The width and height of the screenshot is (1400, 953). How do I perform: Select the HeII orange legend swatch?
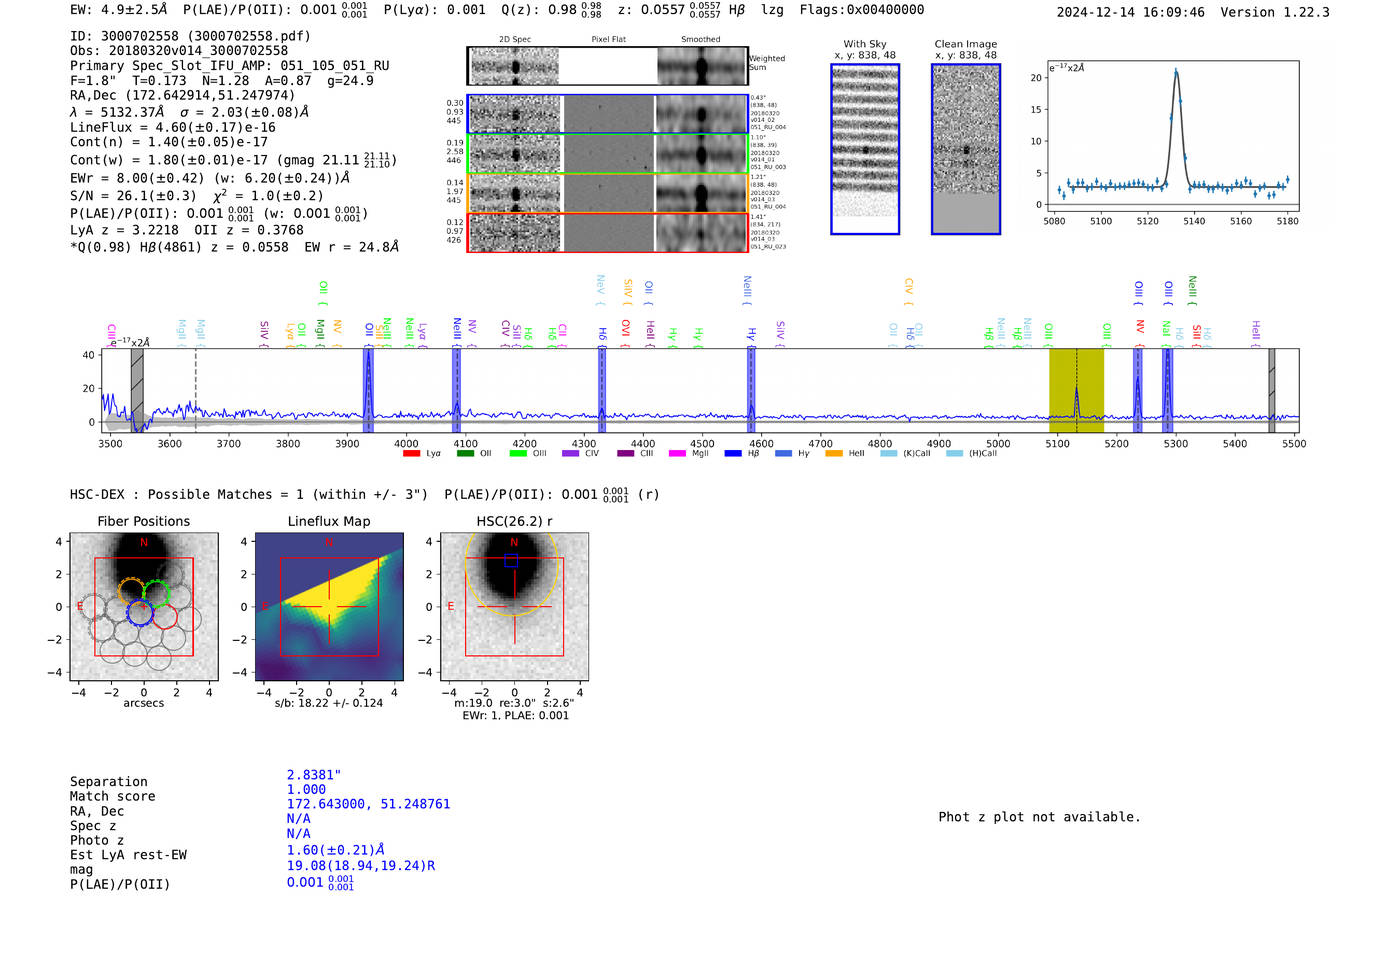(834, 454)
